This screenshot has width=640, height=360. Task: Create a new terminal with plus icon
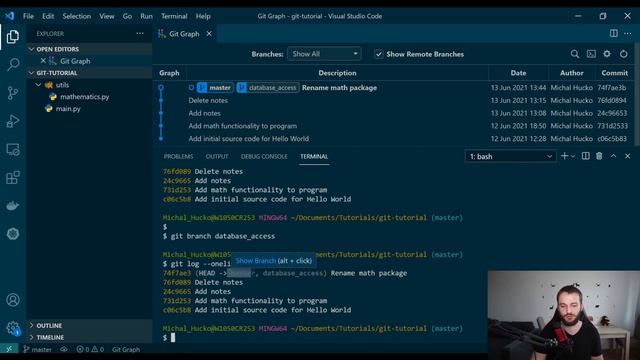click(564, 156)
